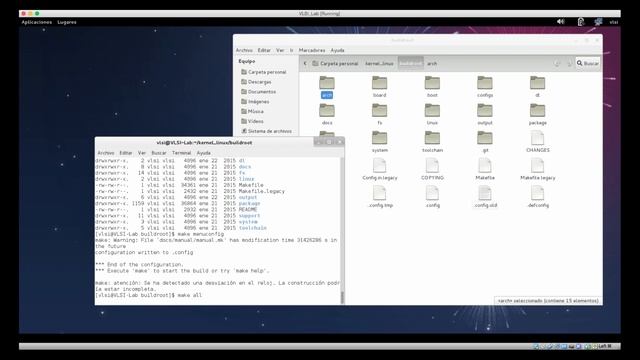Click kernel_linux path bar button
640x360 pixels.
coord(379,63)
